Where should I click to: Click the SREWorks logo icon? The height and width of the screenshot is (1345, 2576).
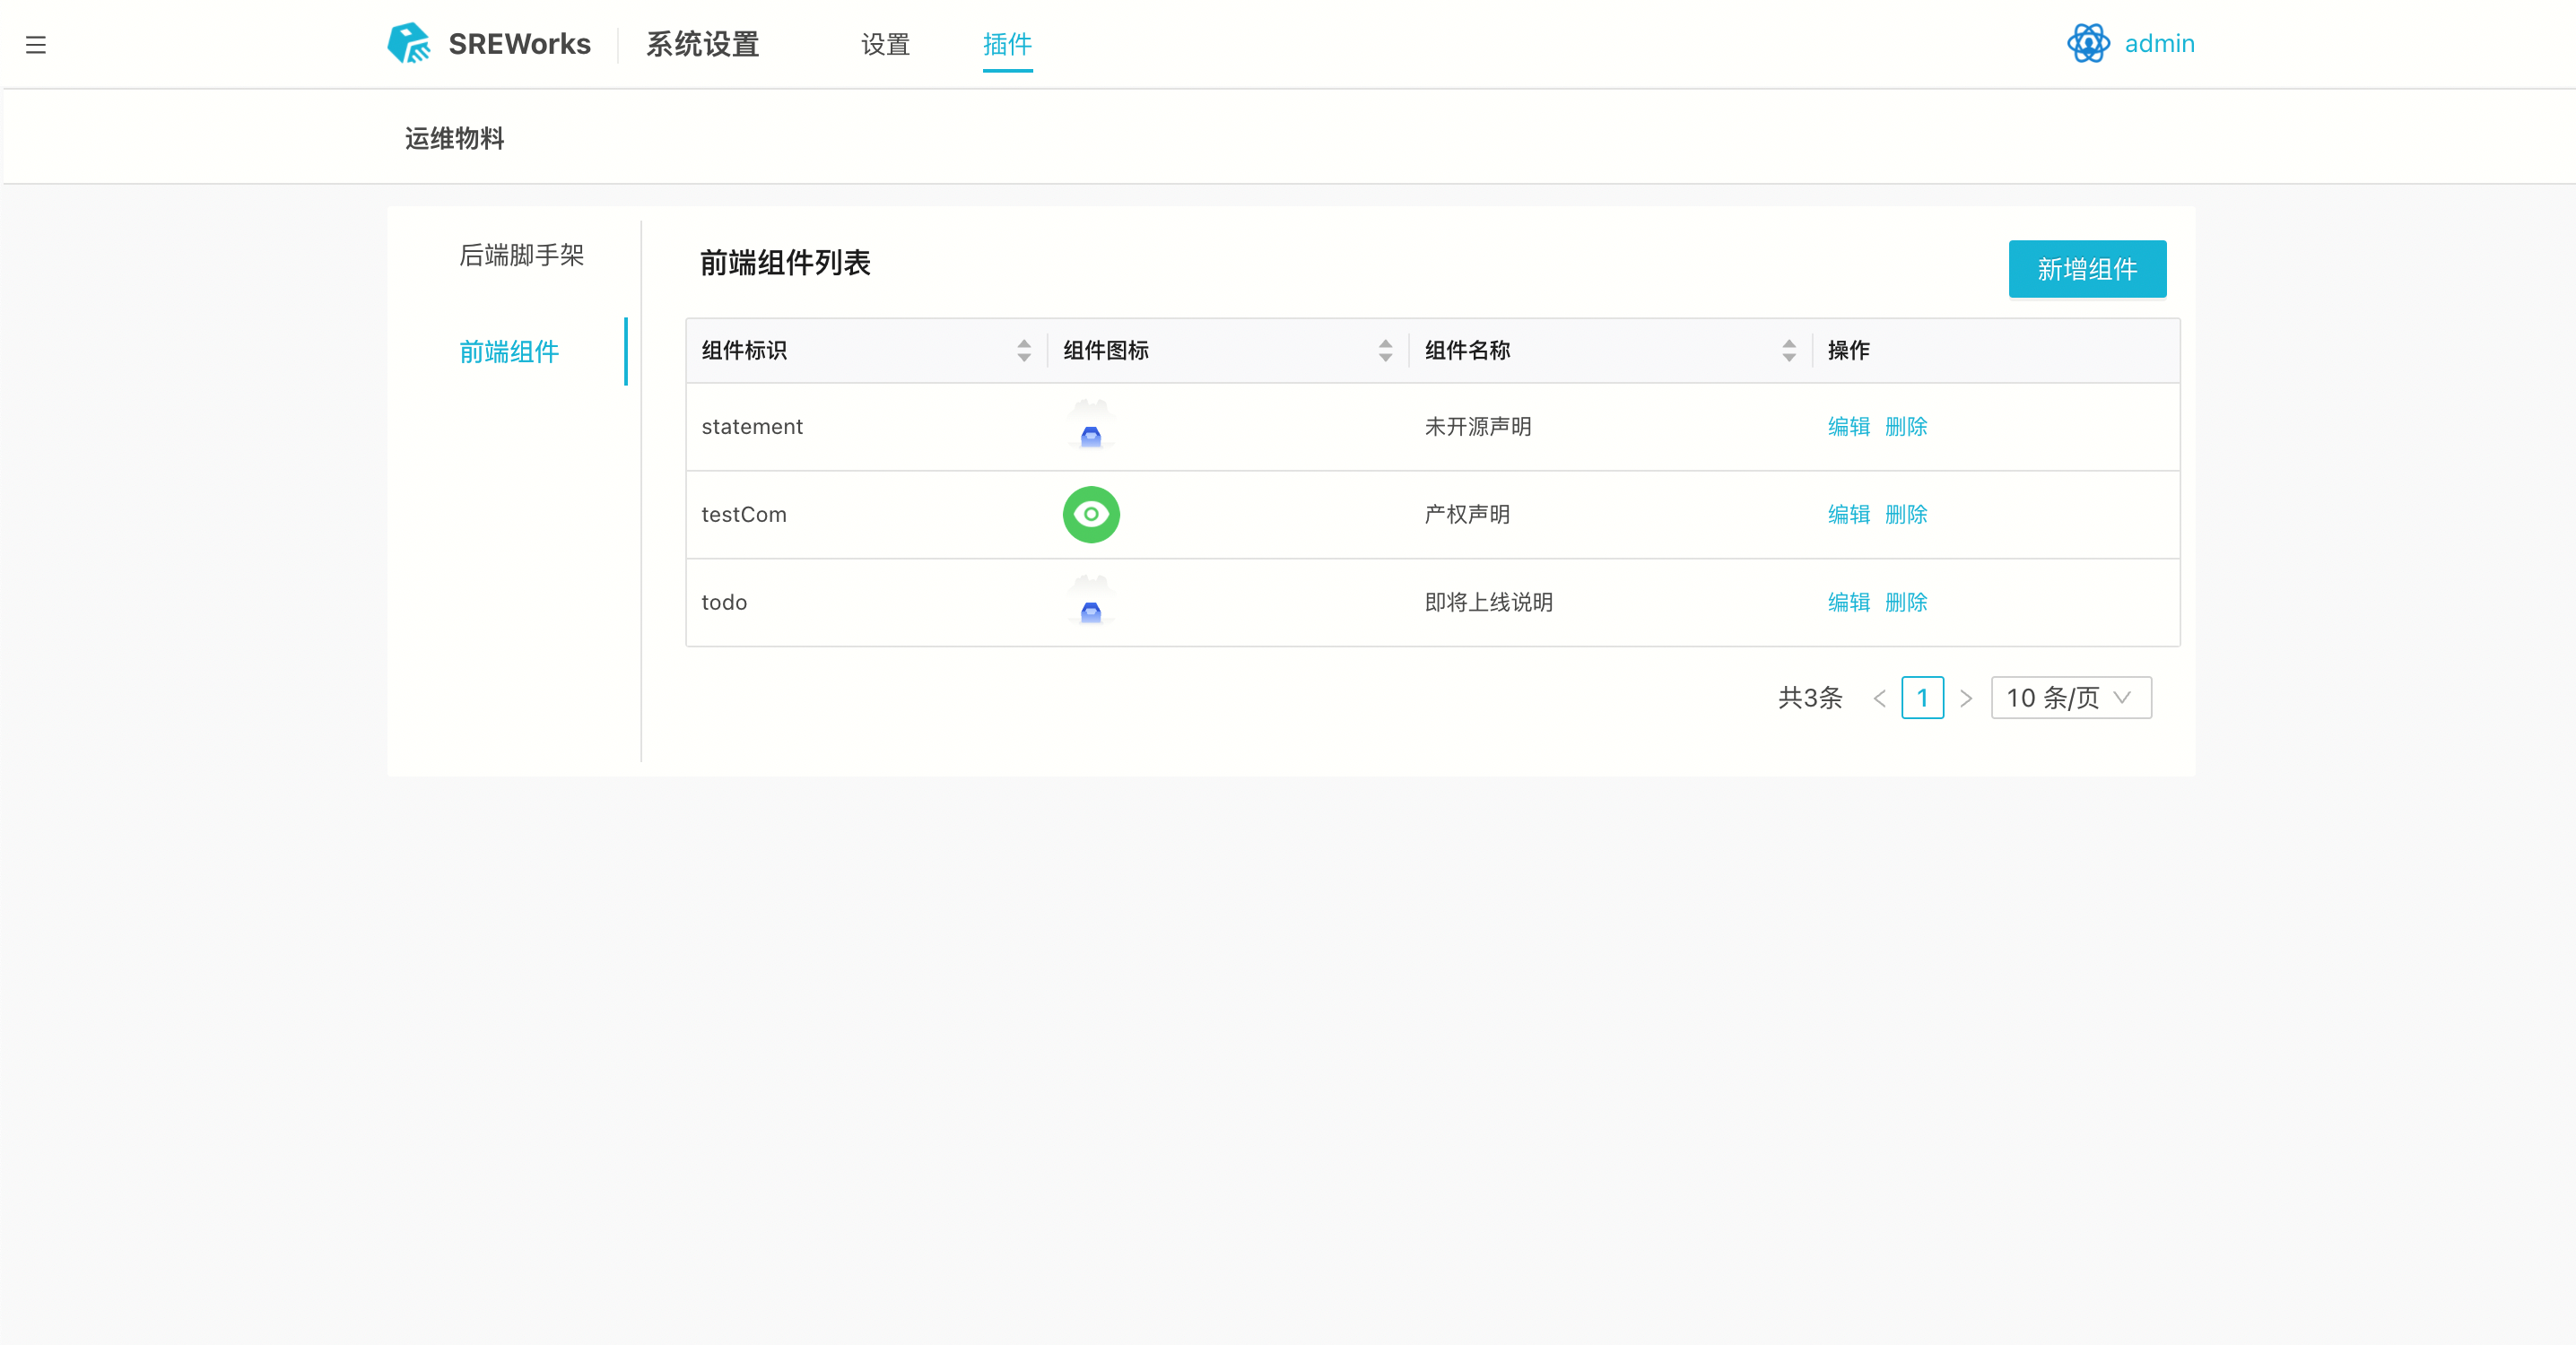tap(409, 44)
